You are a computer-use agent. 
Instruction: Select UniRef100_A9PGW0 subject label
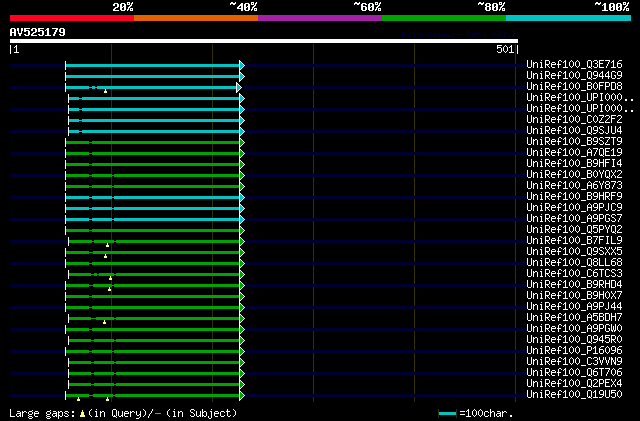(x=574, y=329)
